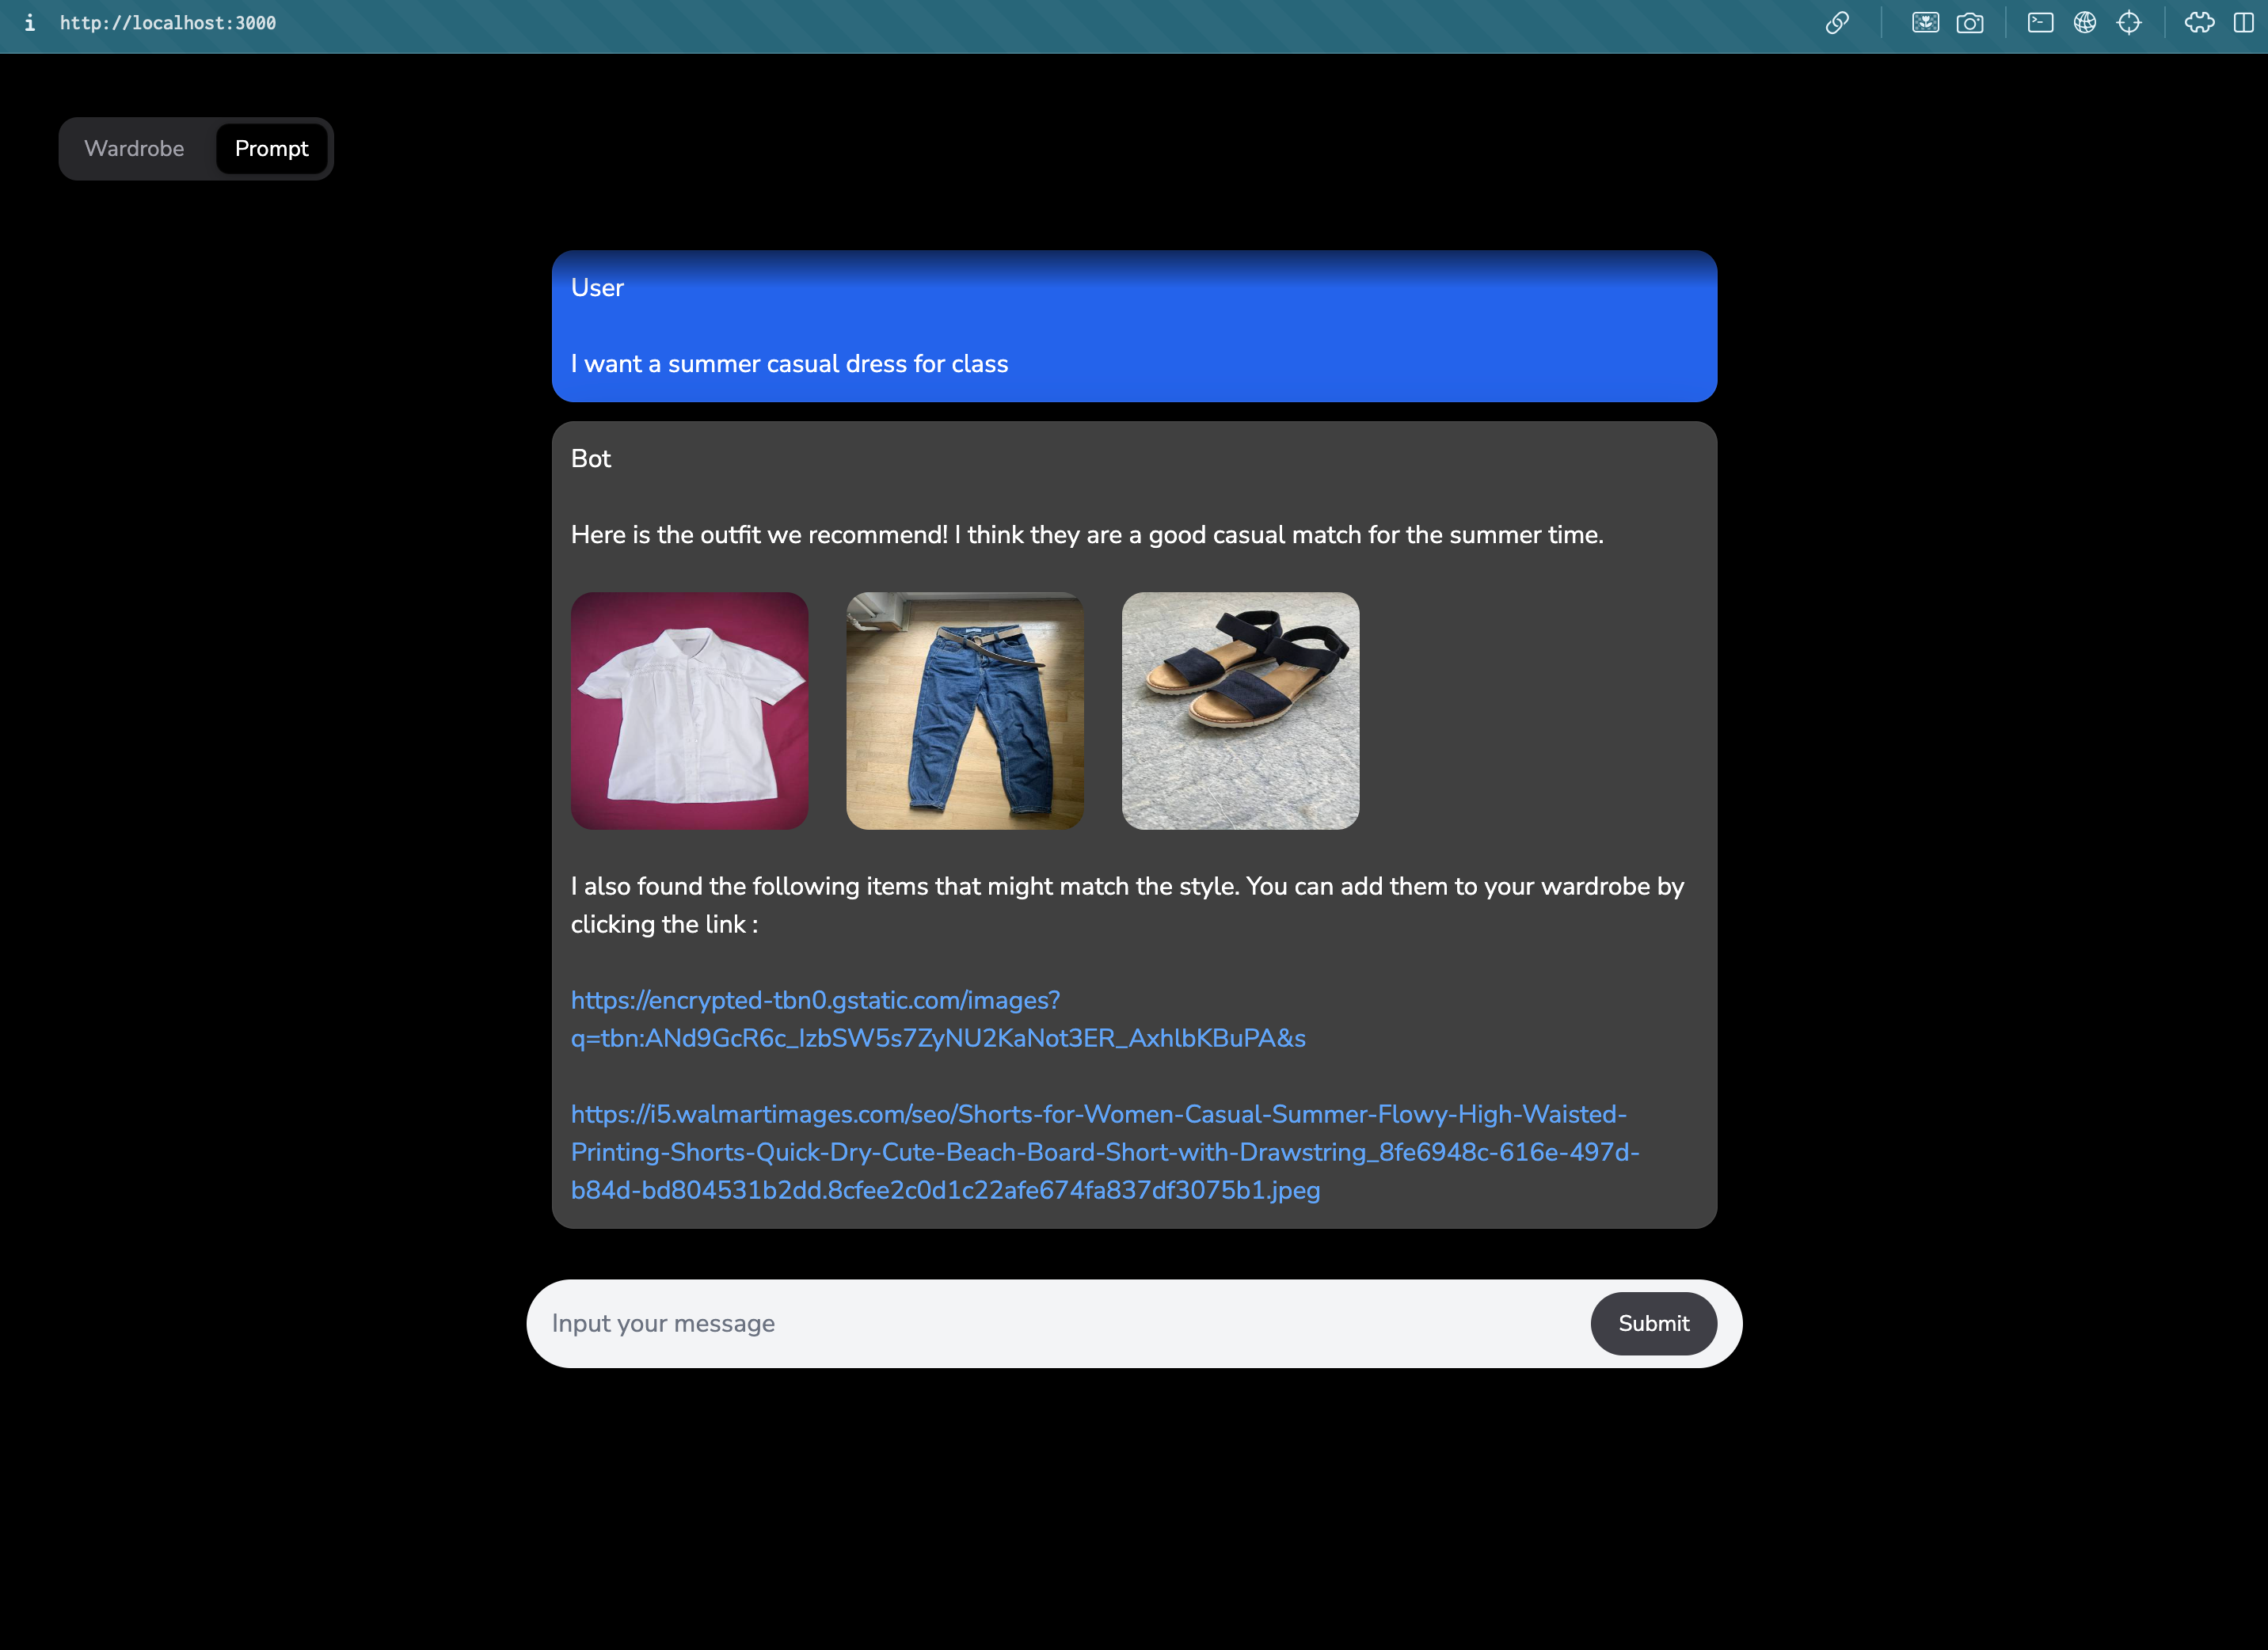Open the puzzle piece extensions icon
2268x1650 pixels.
click(x=2199, y=23)
